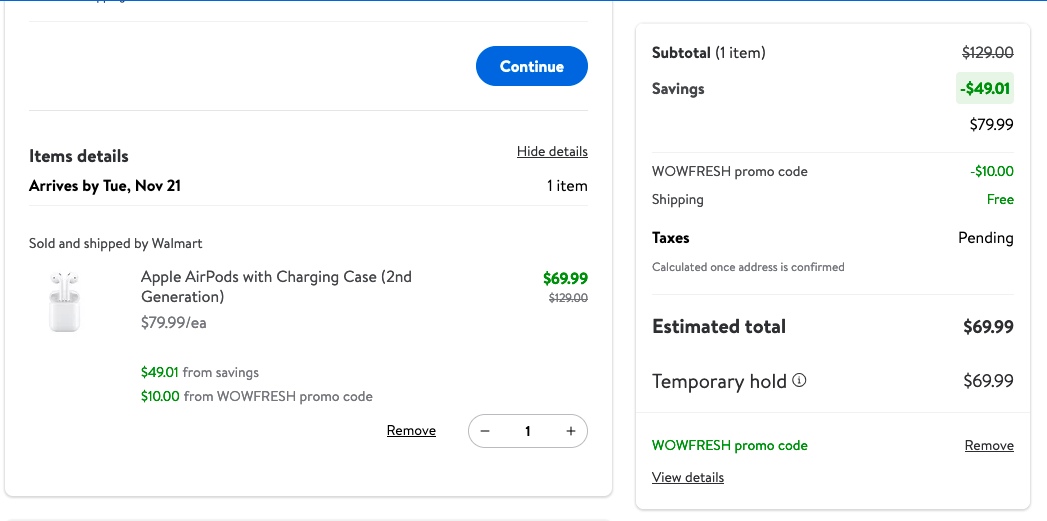The image size is (1047, 521).
Task: Click the Arrives by Tue, Nov 21 text
Action: [x=105, y=186]
